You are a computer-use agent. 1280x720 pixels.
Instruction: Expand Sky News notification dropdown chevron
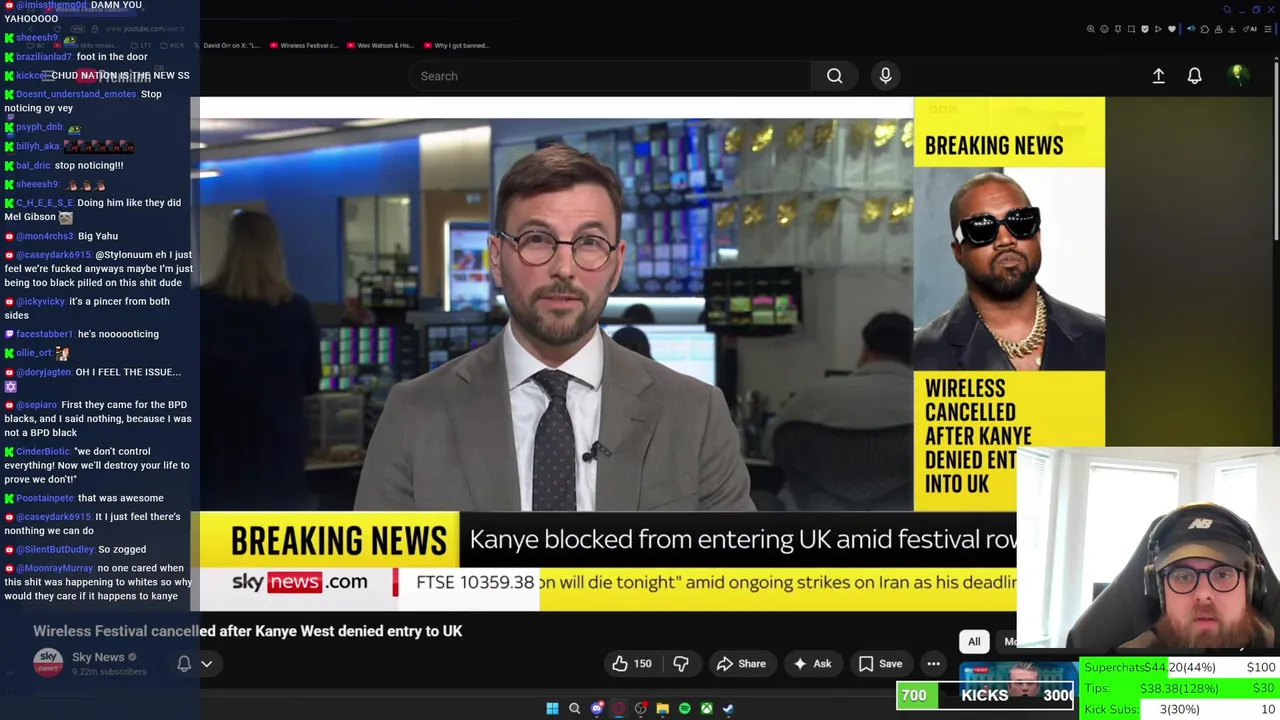[x=206, y=663]
